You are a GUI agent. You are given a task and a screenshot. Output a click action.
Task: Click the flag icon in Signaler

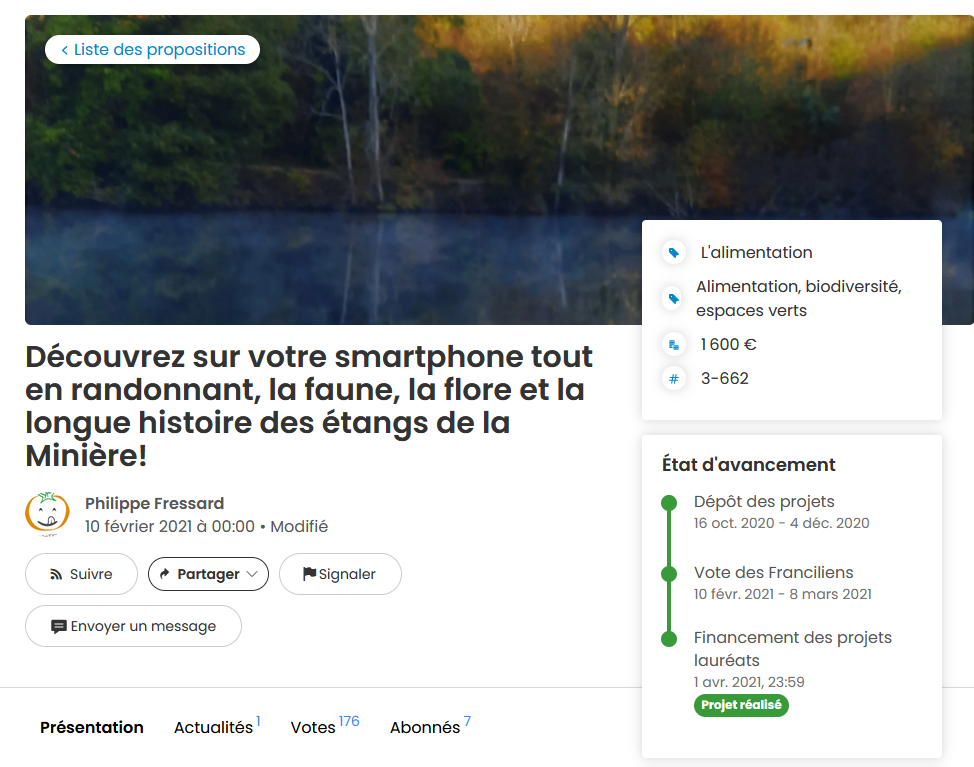[x=309, y=574]
